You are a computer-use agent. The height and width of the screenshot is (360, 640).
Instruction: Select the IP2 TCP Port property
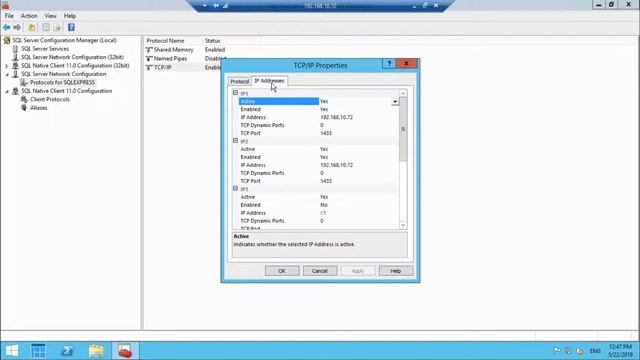(x=318, y=181)
